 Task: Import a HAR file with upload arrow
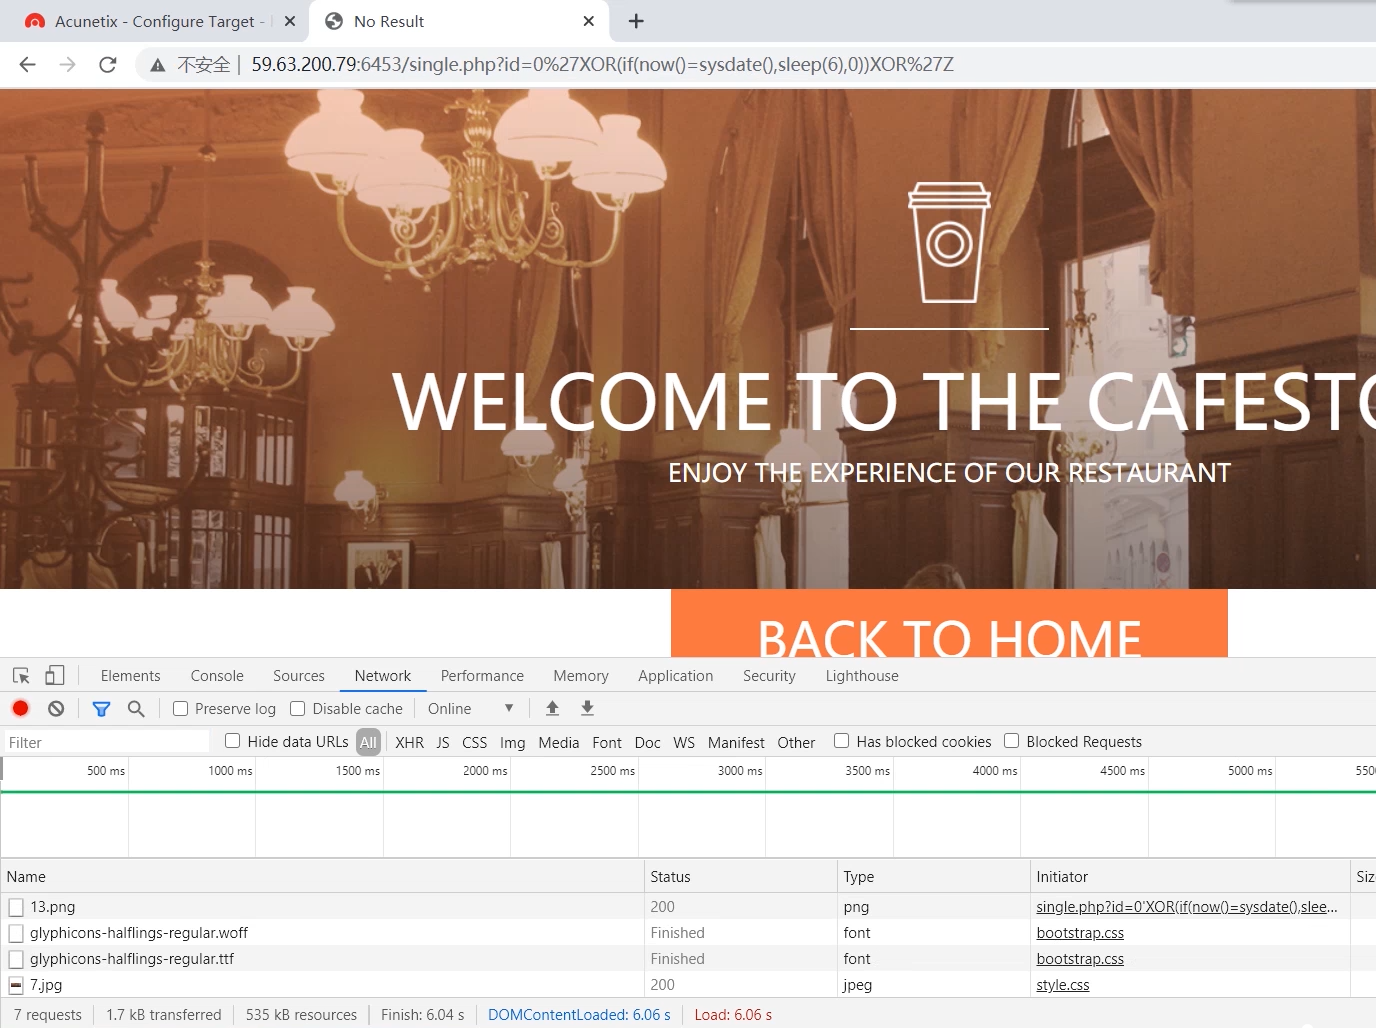pos(552,708)
